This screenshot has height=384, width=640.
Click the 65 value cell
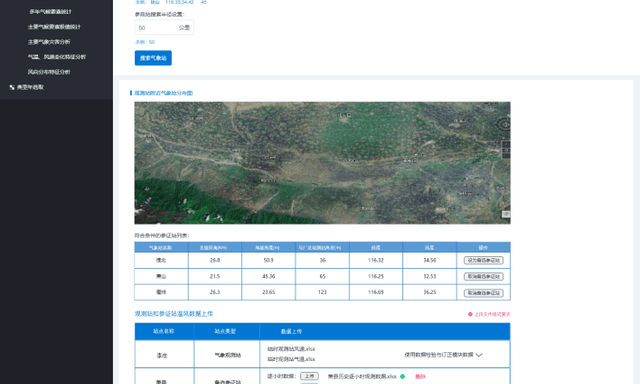(x=322, y=276)
